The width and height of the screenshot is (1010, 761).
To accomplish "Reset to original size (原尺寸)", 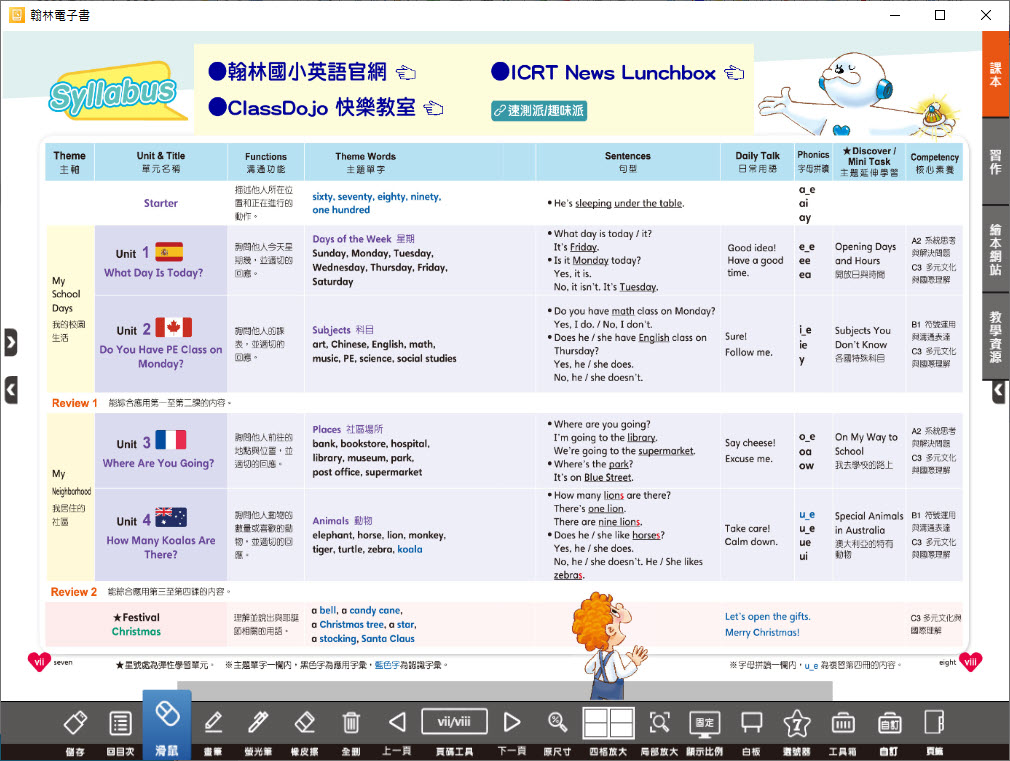I will coord(558,722).
